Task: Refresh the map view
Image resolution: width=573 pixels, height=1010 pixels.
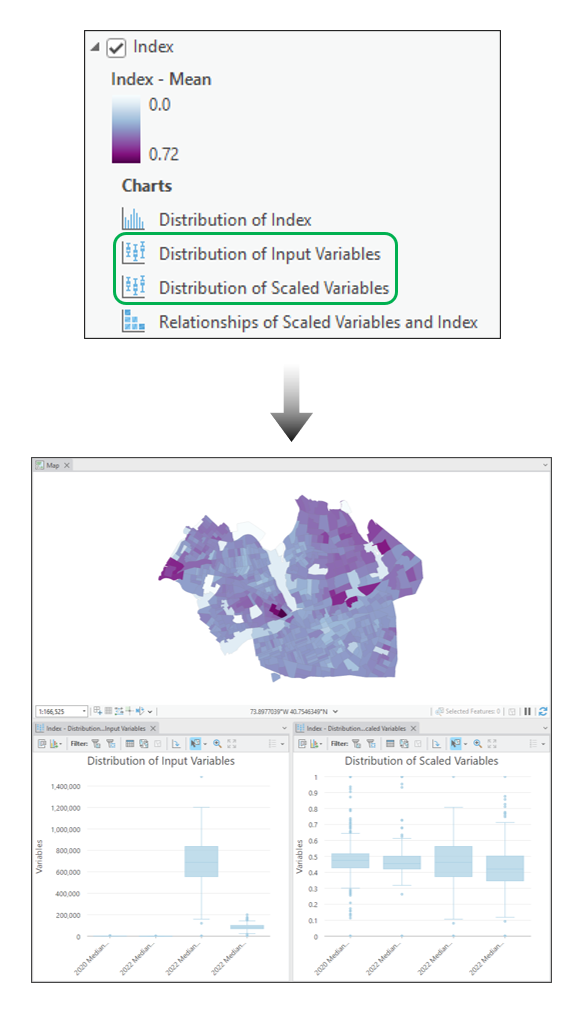Action: pyautogui.click(x=543, y=711)
